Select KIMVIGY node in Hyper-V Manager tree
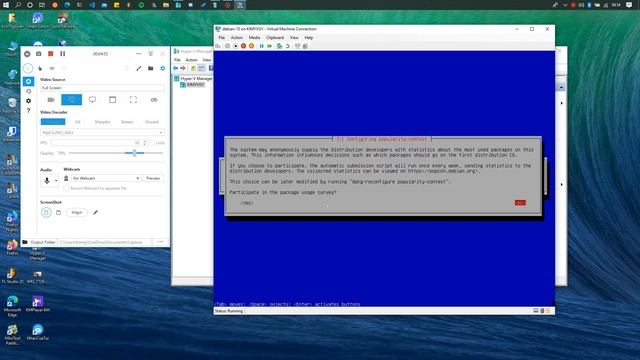The height and width of the screenshot is (360, 640). [x=195, y=84]
